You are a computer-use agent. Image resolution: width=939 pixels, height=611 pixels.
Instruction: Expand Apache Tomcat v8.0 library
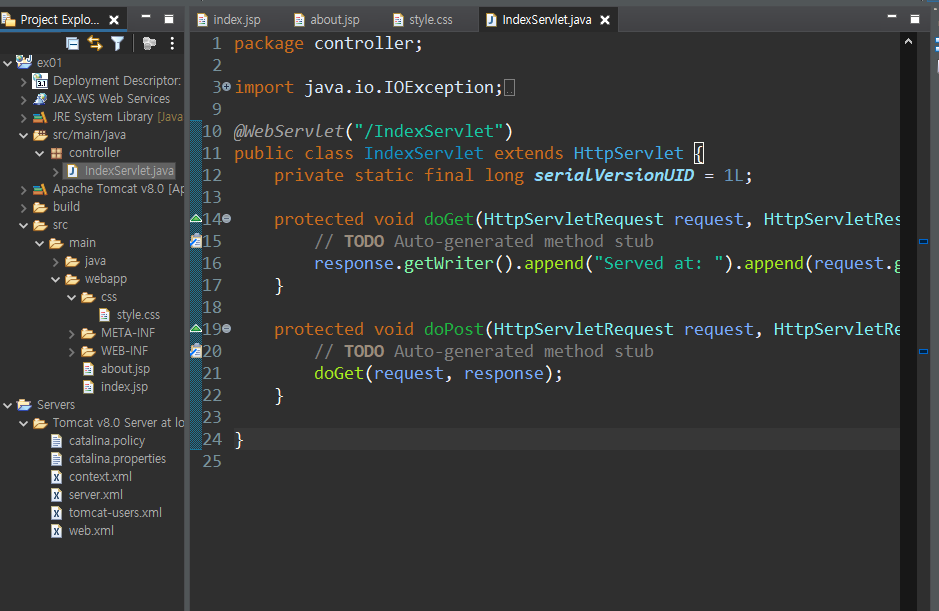(x=23, y=190)
